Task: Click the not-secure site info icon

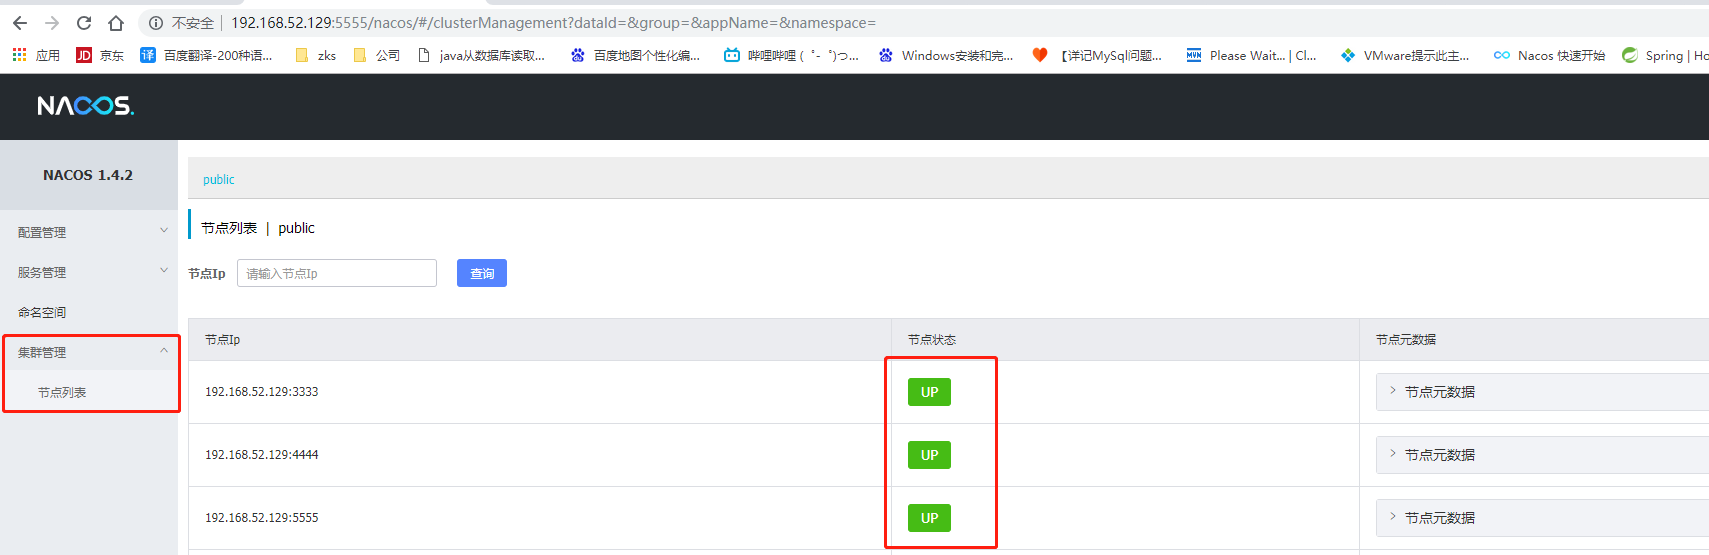Action: (x=156, y=23)
